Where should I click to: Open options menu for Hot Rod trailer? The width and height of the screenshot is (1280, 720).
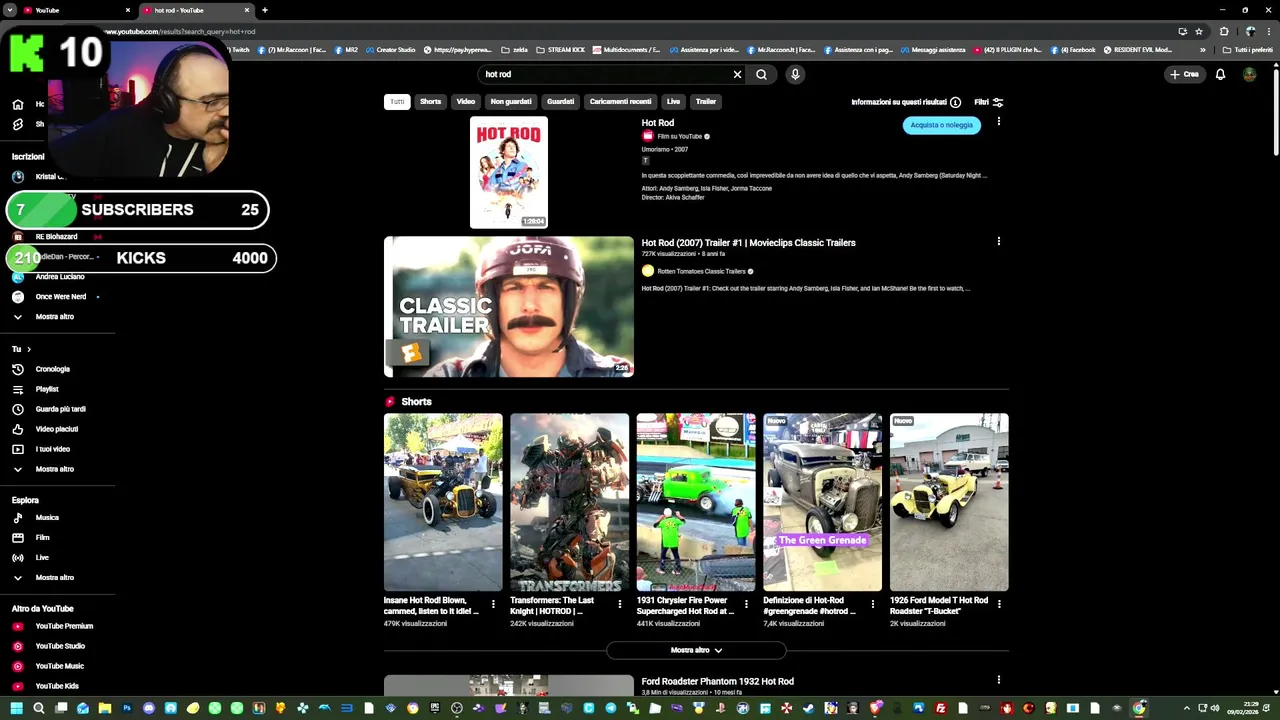[998, 241]
